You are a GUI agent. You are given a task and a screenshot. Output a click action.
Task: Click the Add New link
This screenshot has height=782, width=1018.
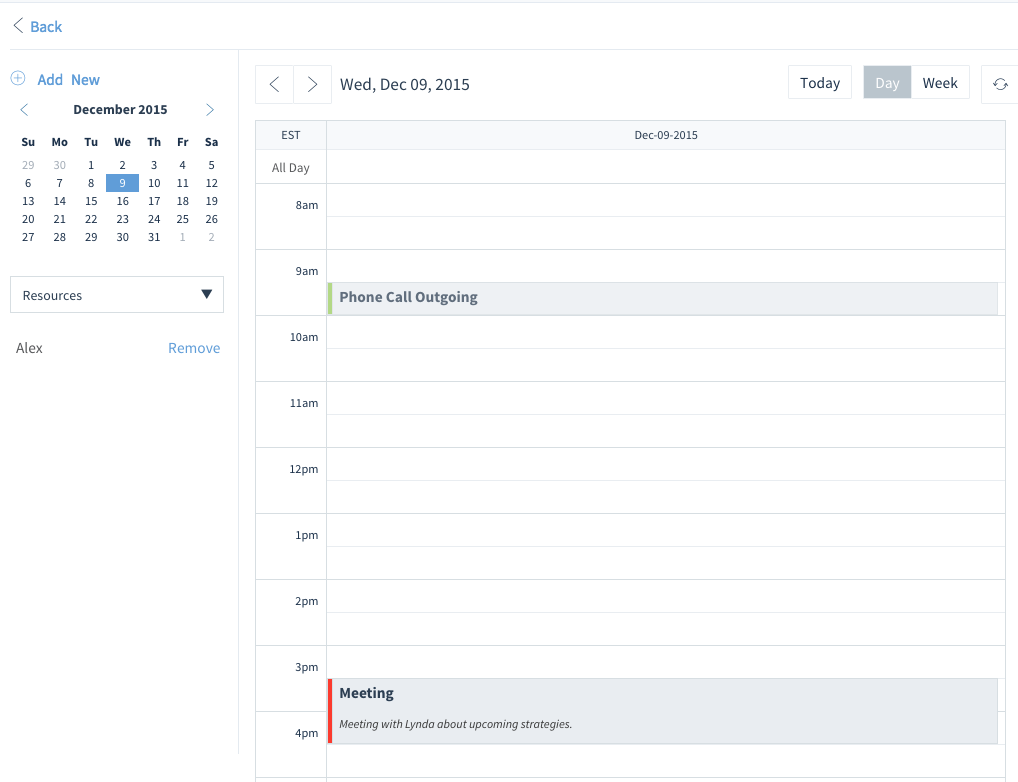(x=69, y=80)
